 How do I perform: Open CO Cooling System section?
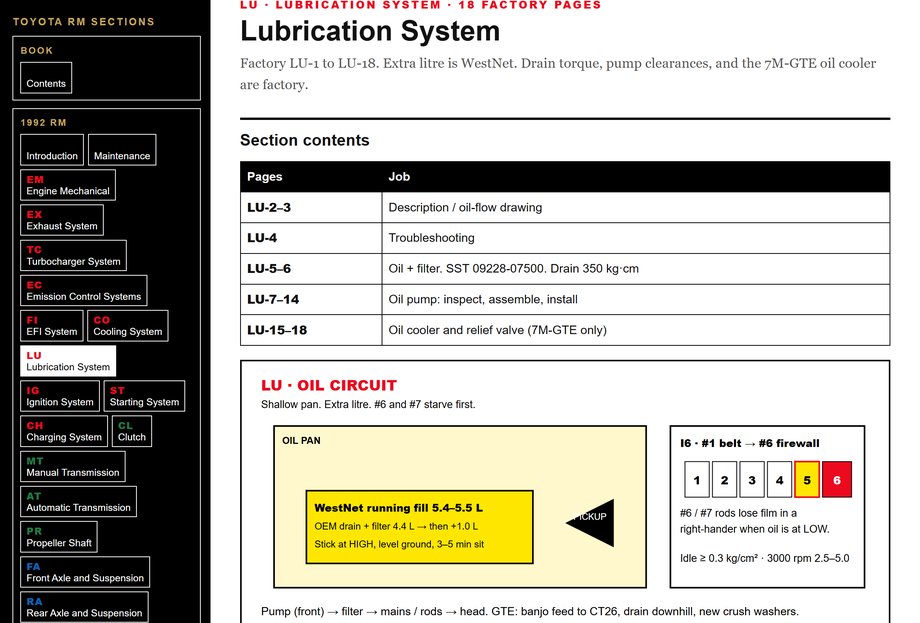[128, 326]
